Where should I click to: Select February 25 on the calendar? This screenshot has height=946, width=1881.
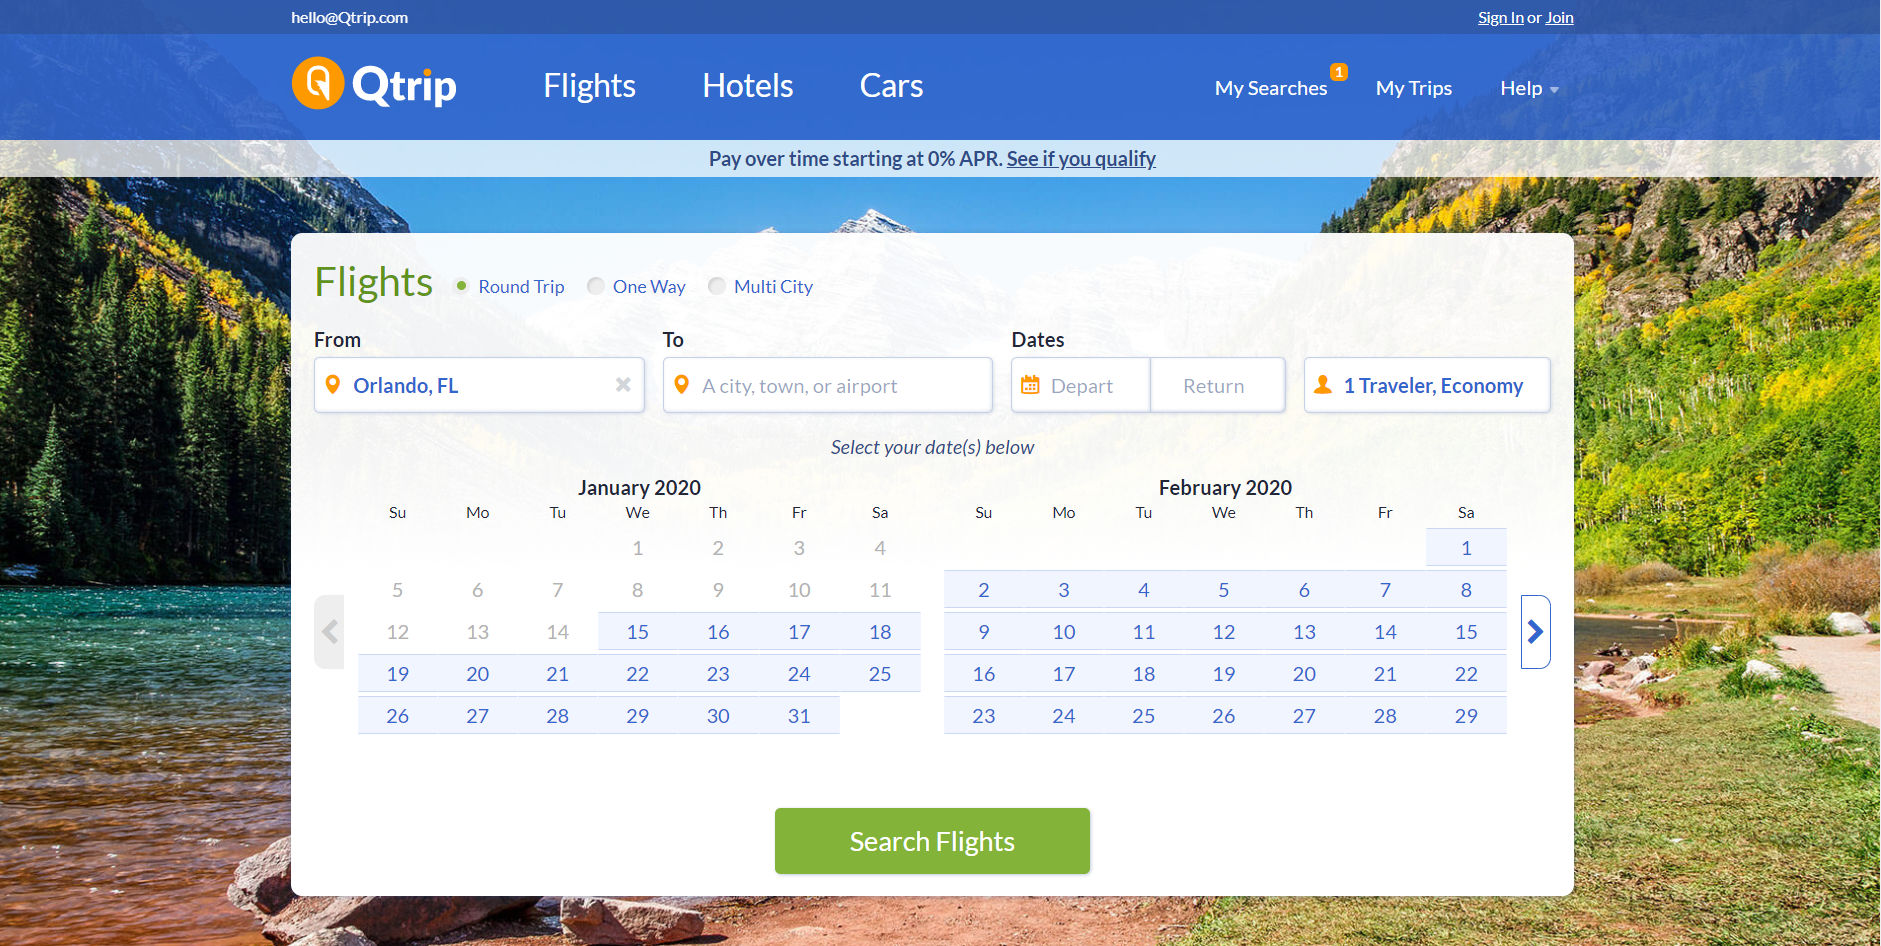(x=1144, y=716)
